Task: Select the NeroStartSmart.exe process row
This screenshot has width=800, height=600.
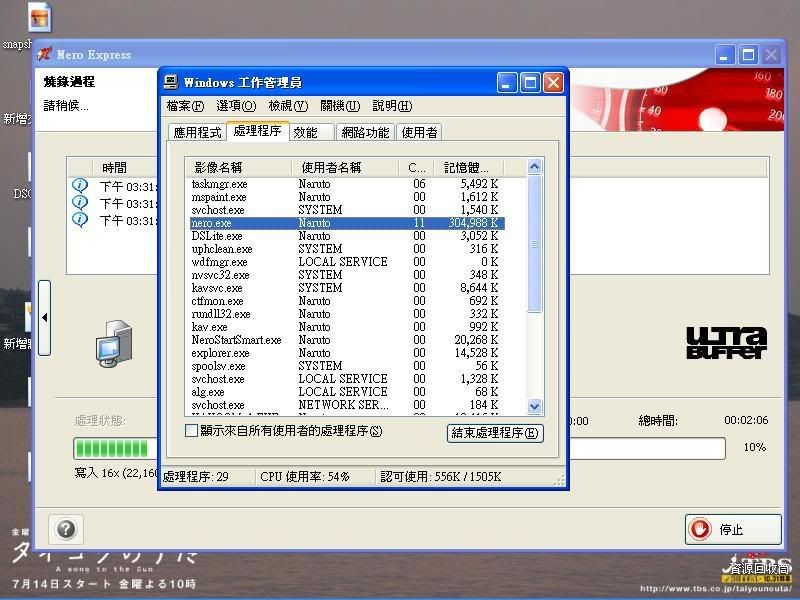Action: point(345,340)
